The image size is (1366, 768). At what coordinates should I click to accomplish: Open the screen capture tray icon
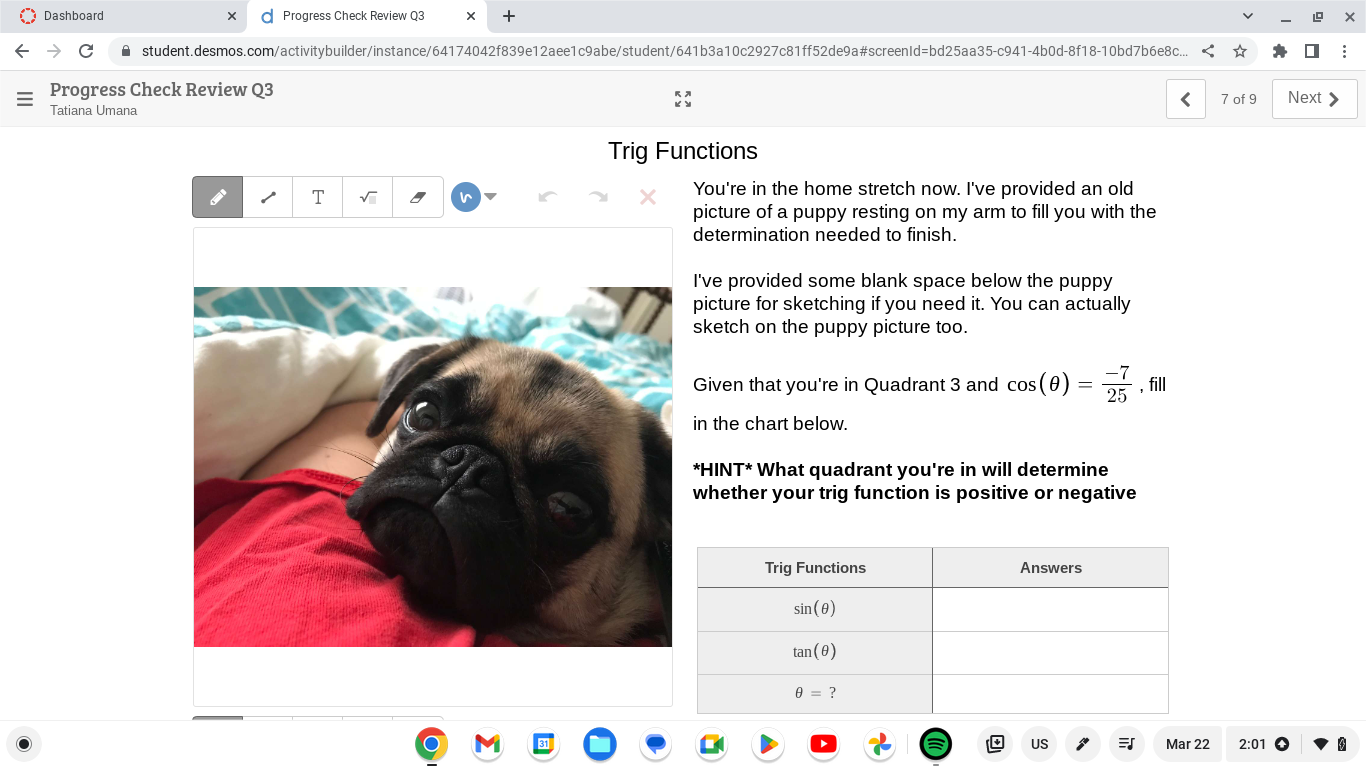point(995,744)
